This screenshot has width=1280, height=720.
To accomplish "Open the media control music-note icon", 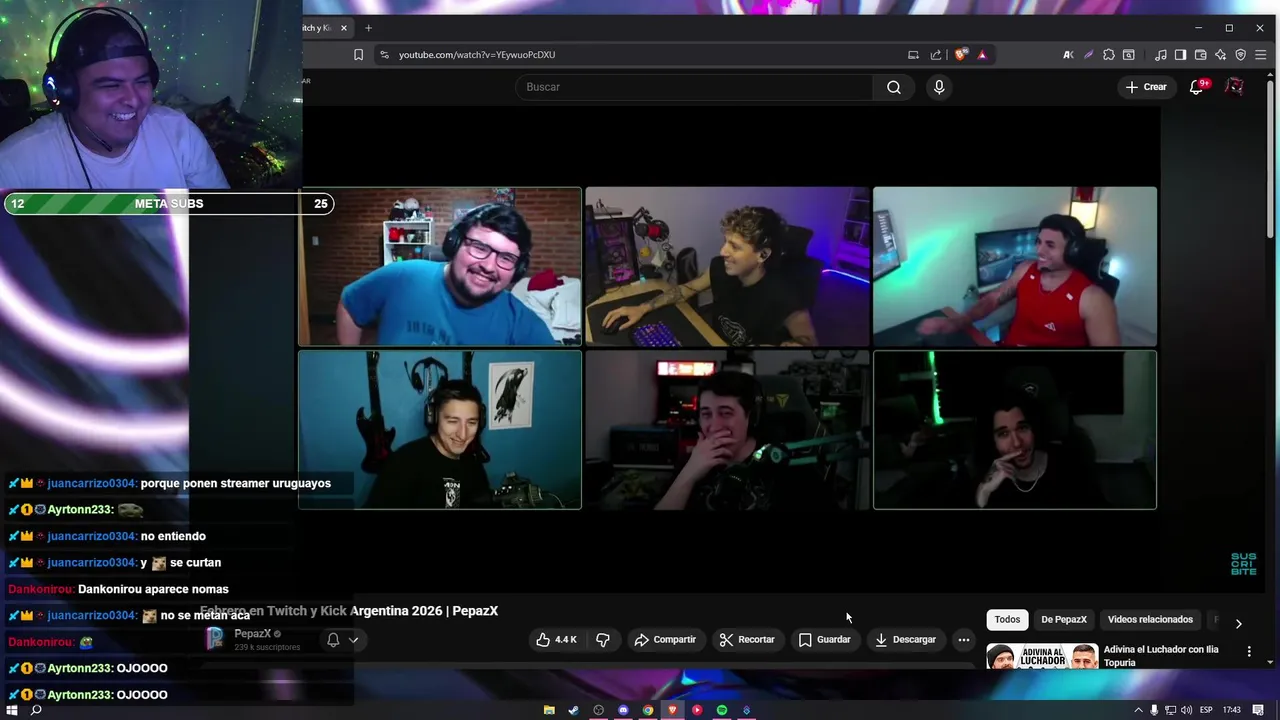I will [x=1160, y=55].
